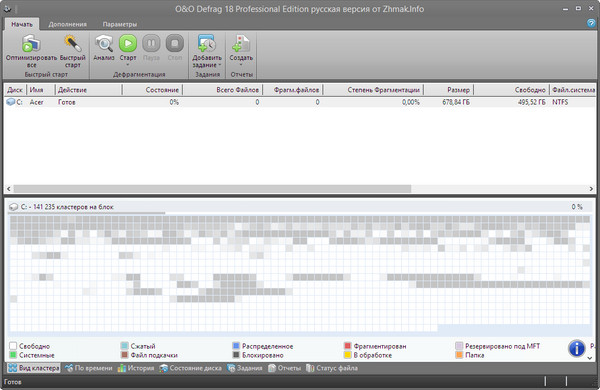Expand legend with the down chevron
Image resolution: width=600 pixels, height=390 pixels.
590,358
